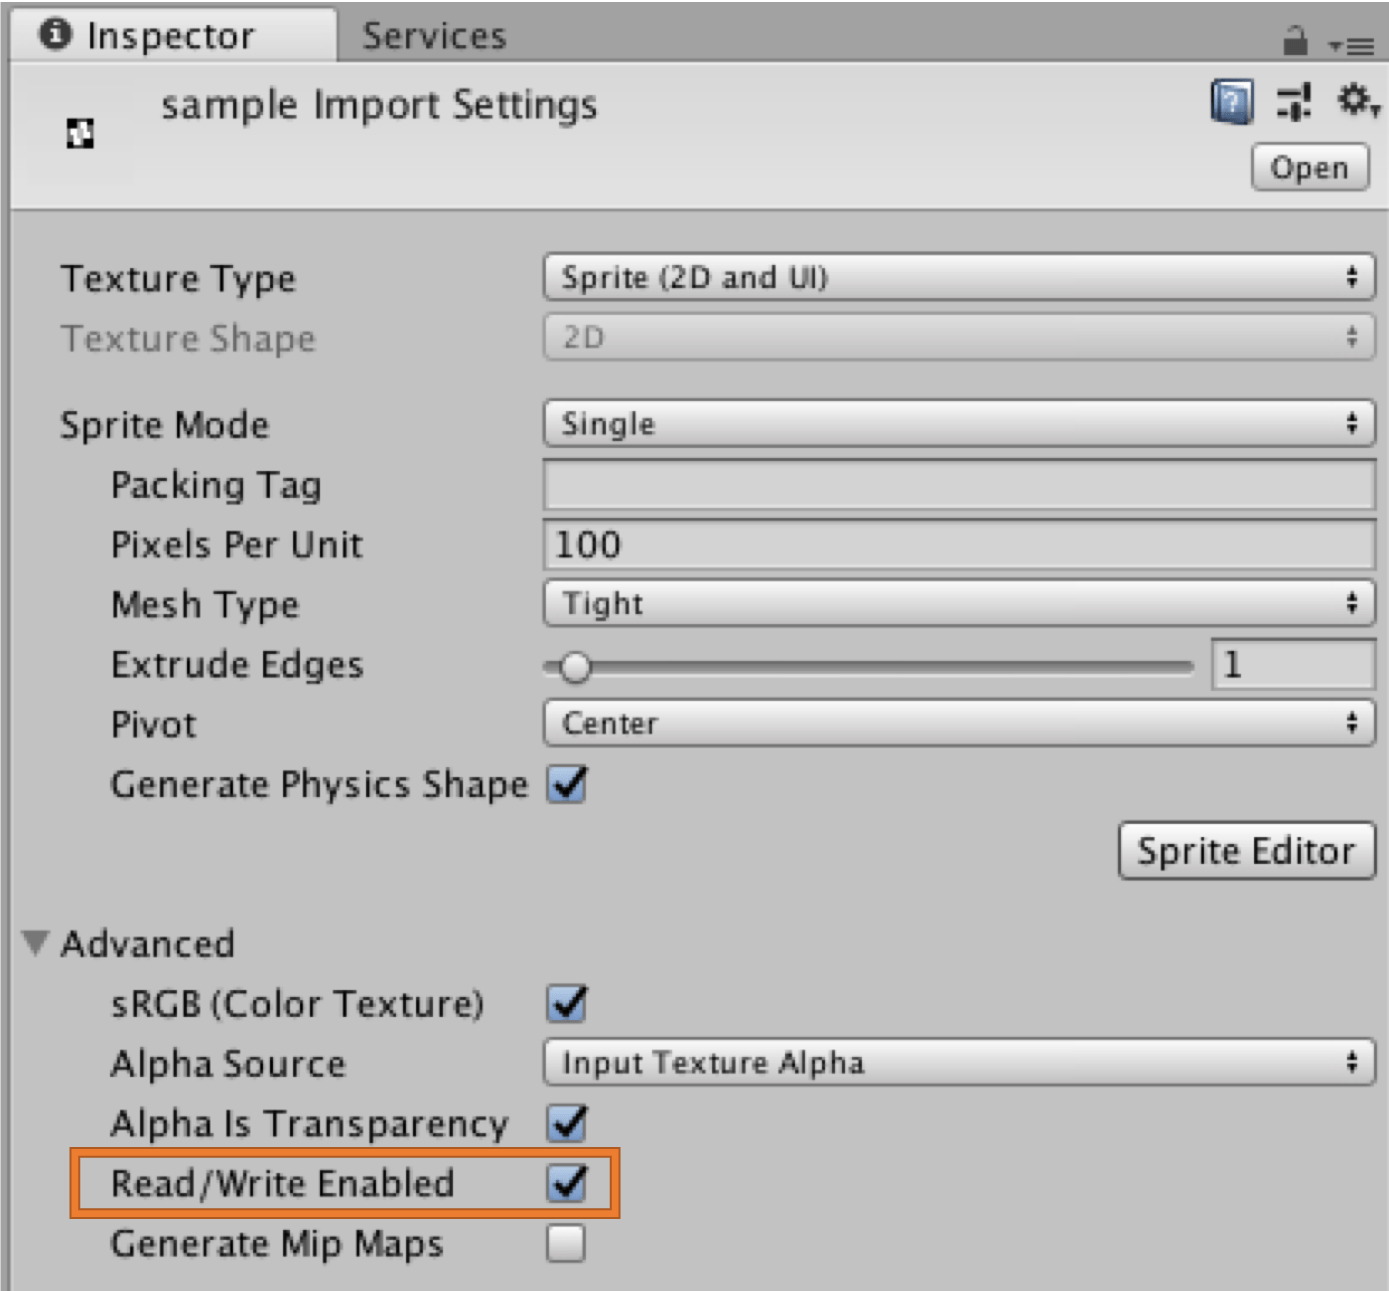Toggle Alpha Is Transparency checkbox
1389x1291 pixels.
pyautogui.click(x=567, y=1123)
